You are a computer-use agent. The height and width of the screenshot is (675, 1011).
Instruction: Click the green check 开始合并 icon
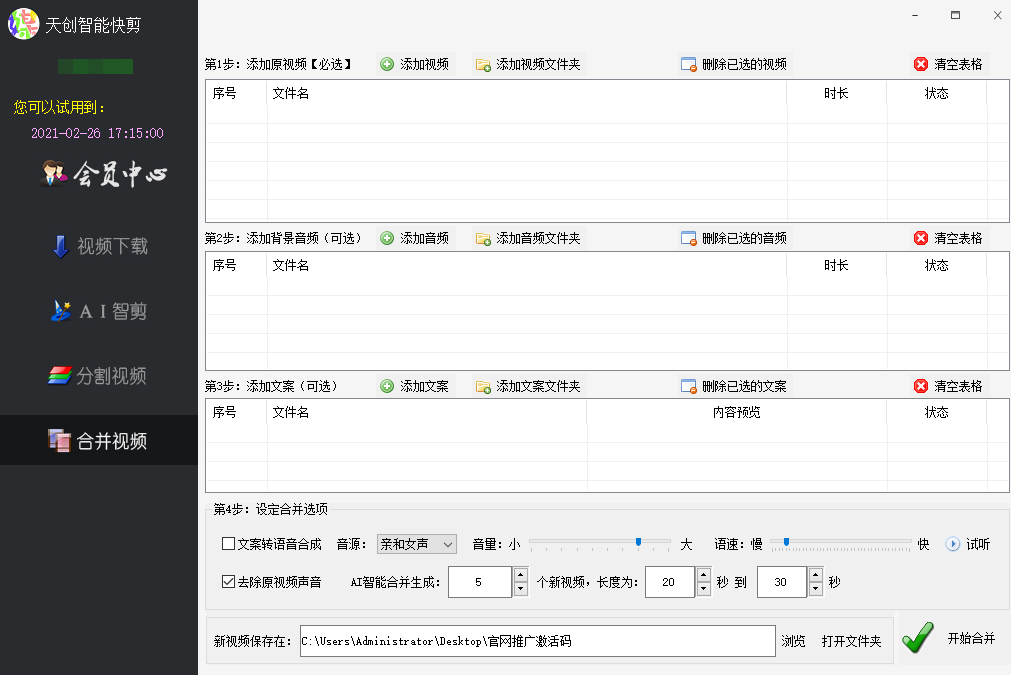tap(918, 638)
